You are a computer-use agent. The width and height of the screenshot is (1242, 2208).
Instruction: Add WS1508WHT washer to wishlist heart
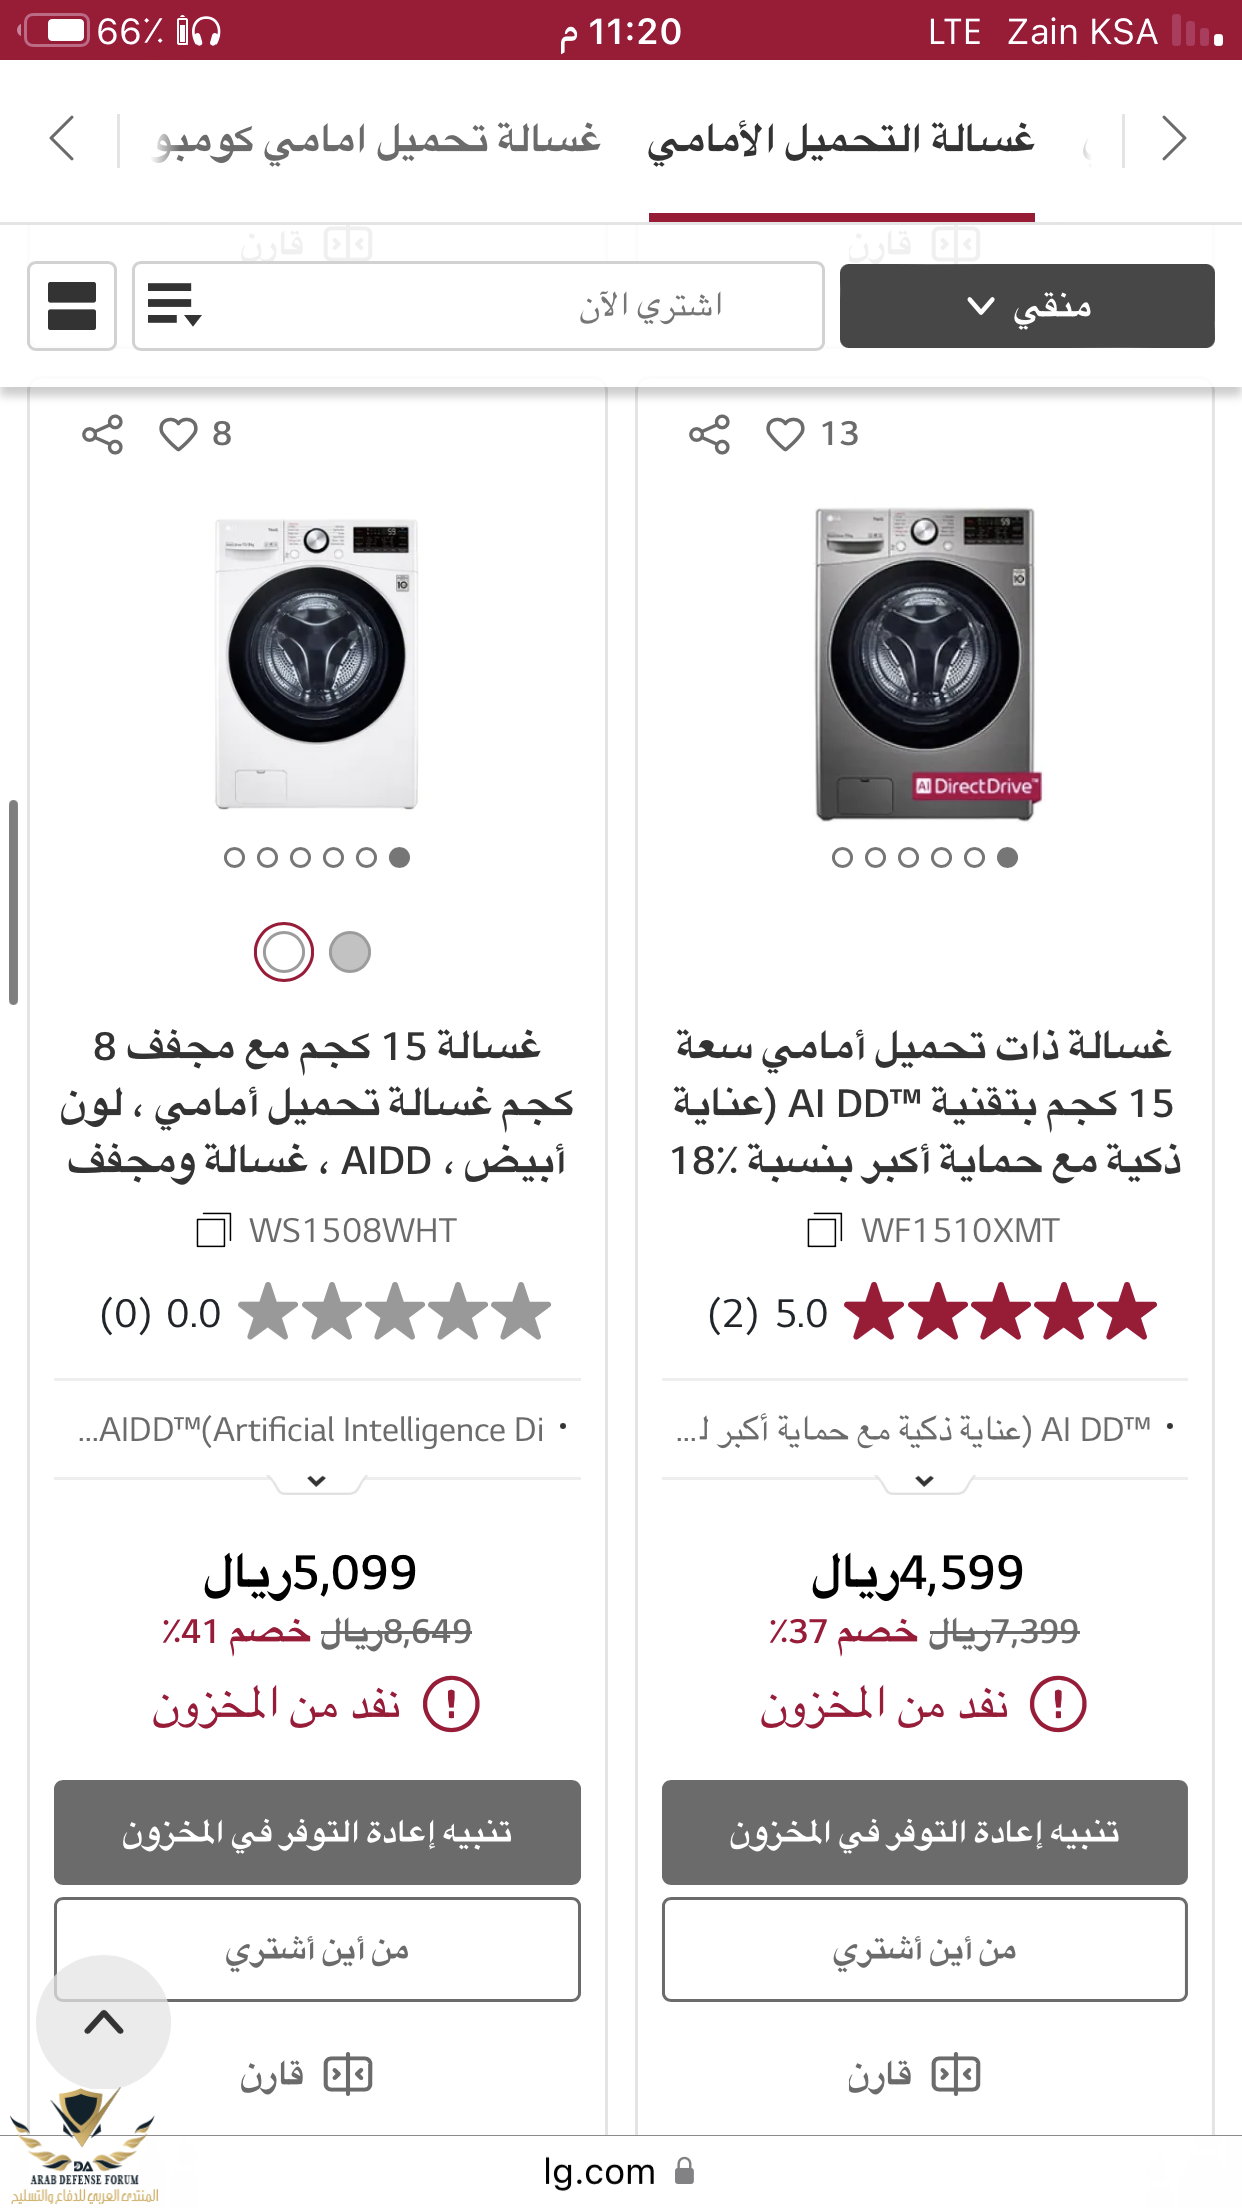tap(178, 434)
